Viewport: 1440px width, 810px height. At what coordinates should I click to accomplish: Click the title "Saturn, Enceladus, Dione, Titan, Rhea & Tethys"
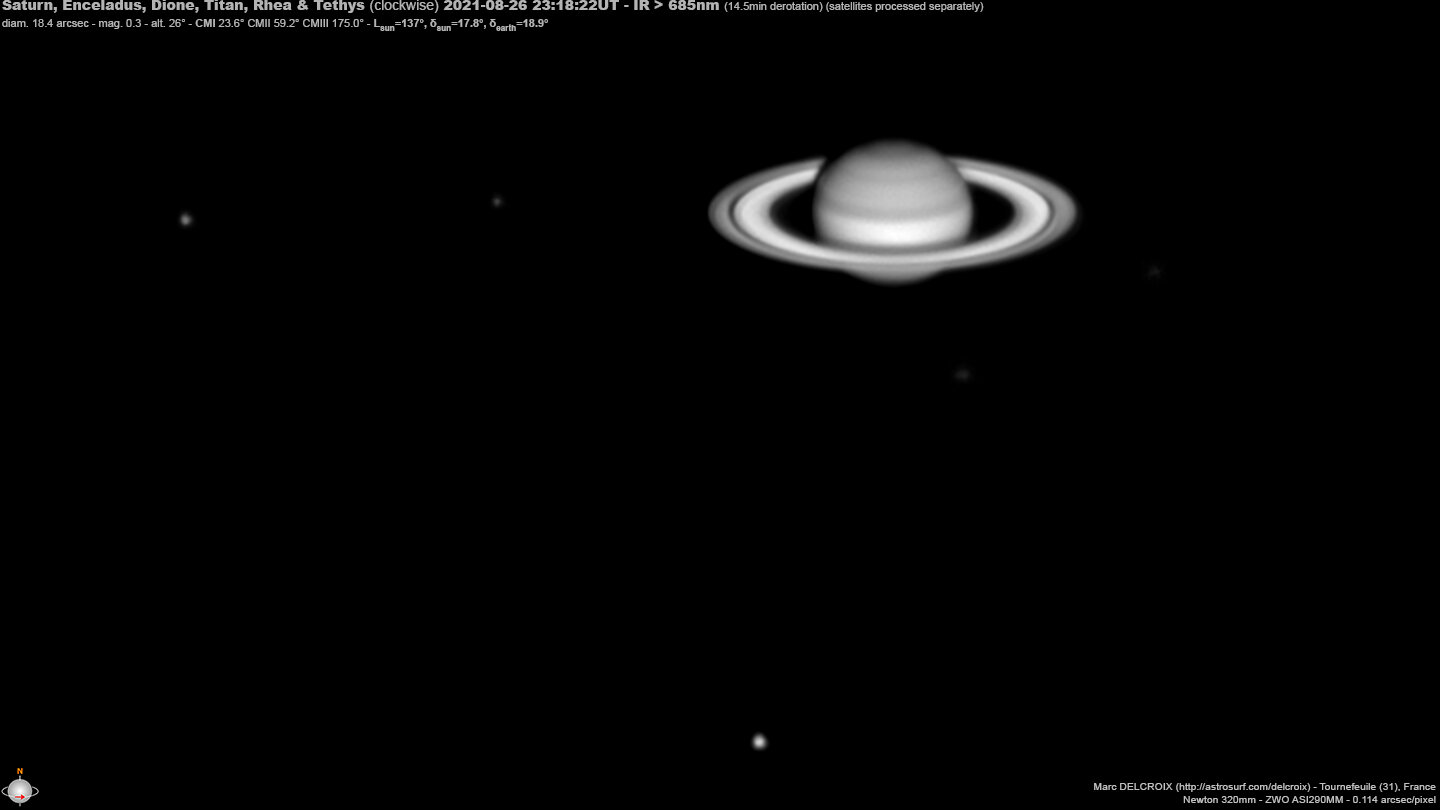click(x=183, y=6)
